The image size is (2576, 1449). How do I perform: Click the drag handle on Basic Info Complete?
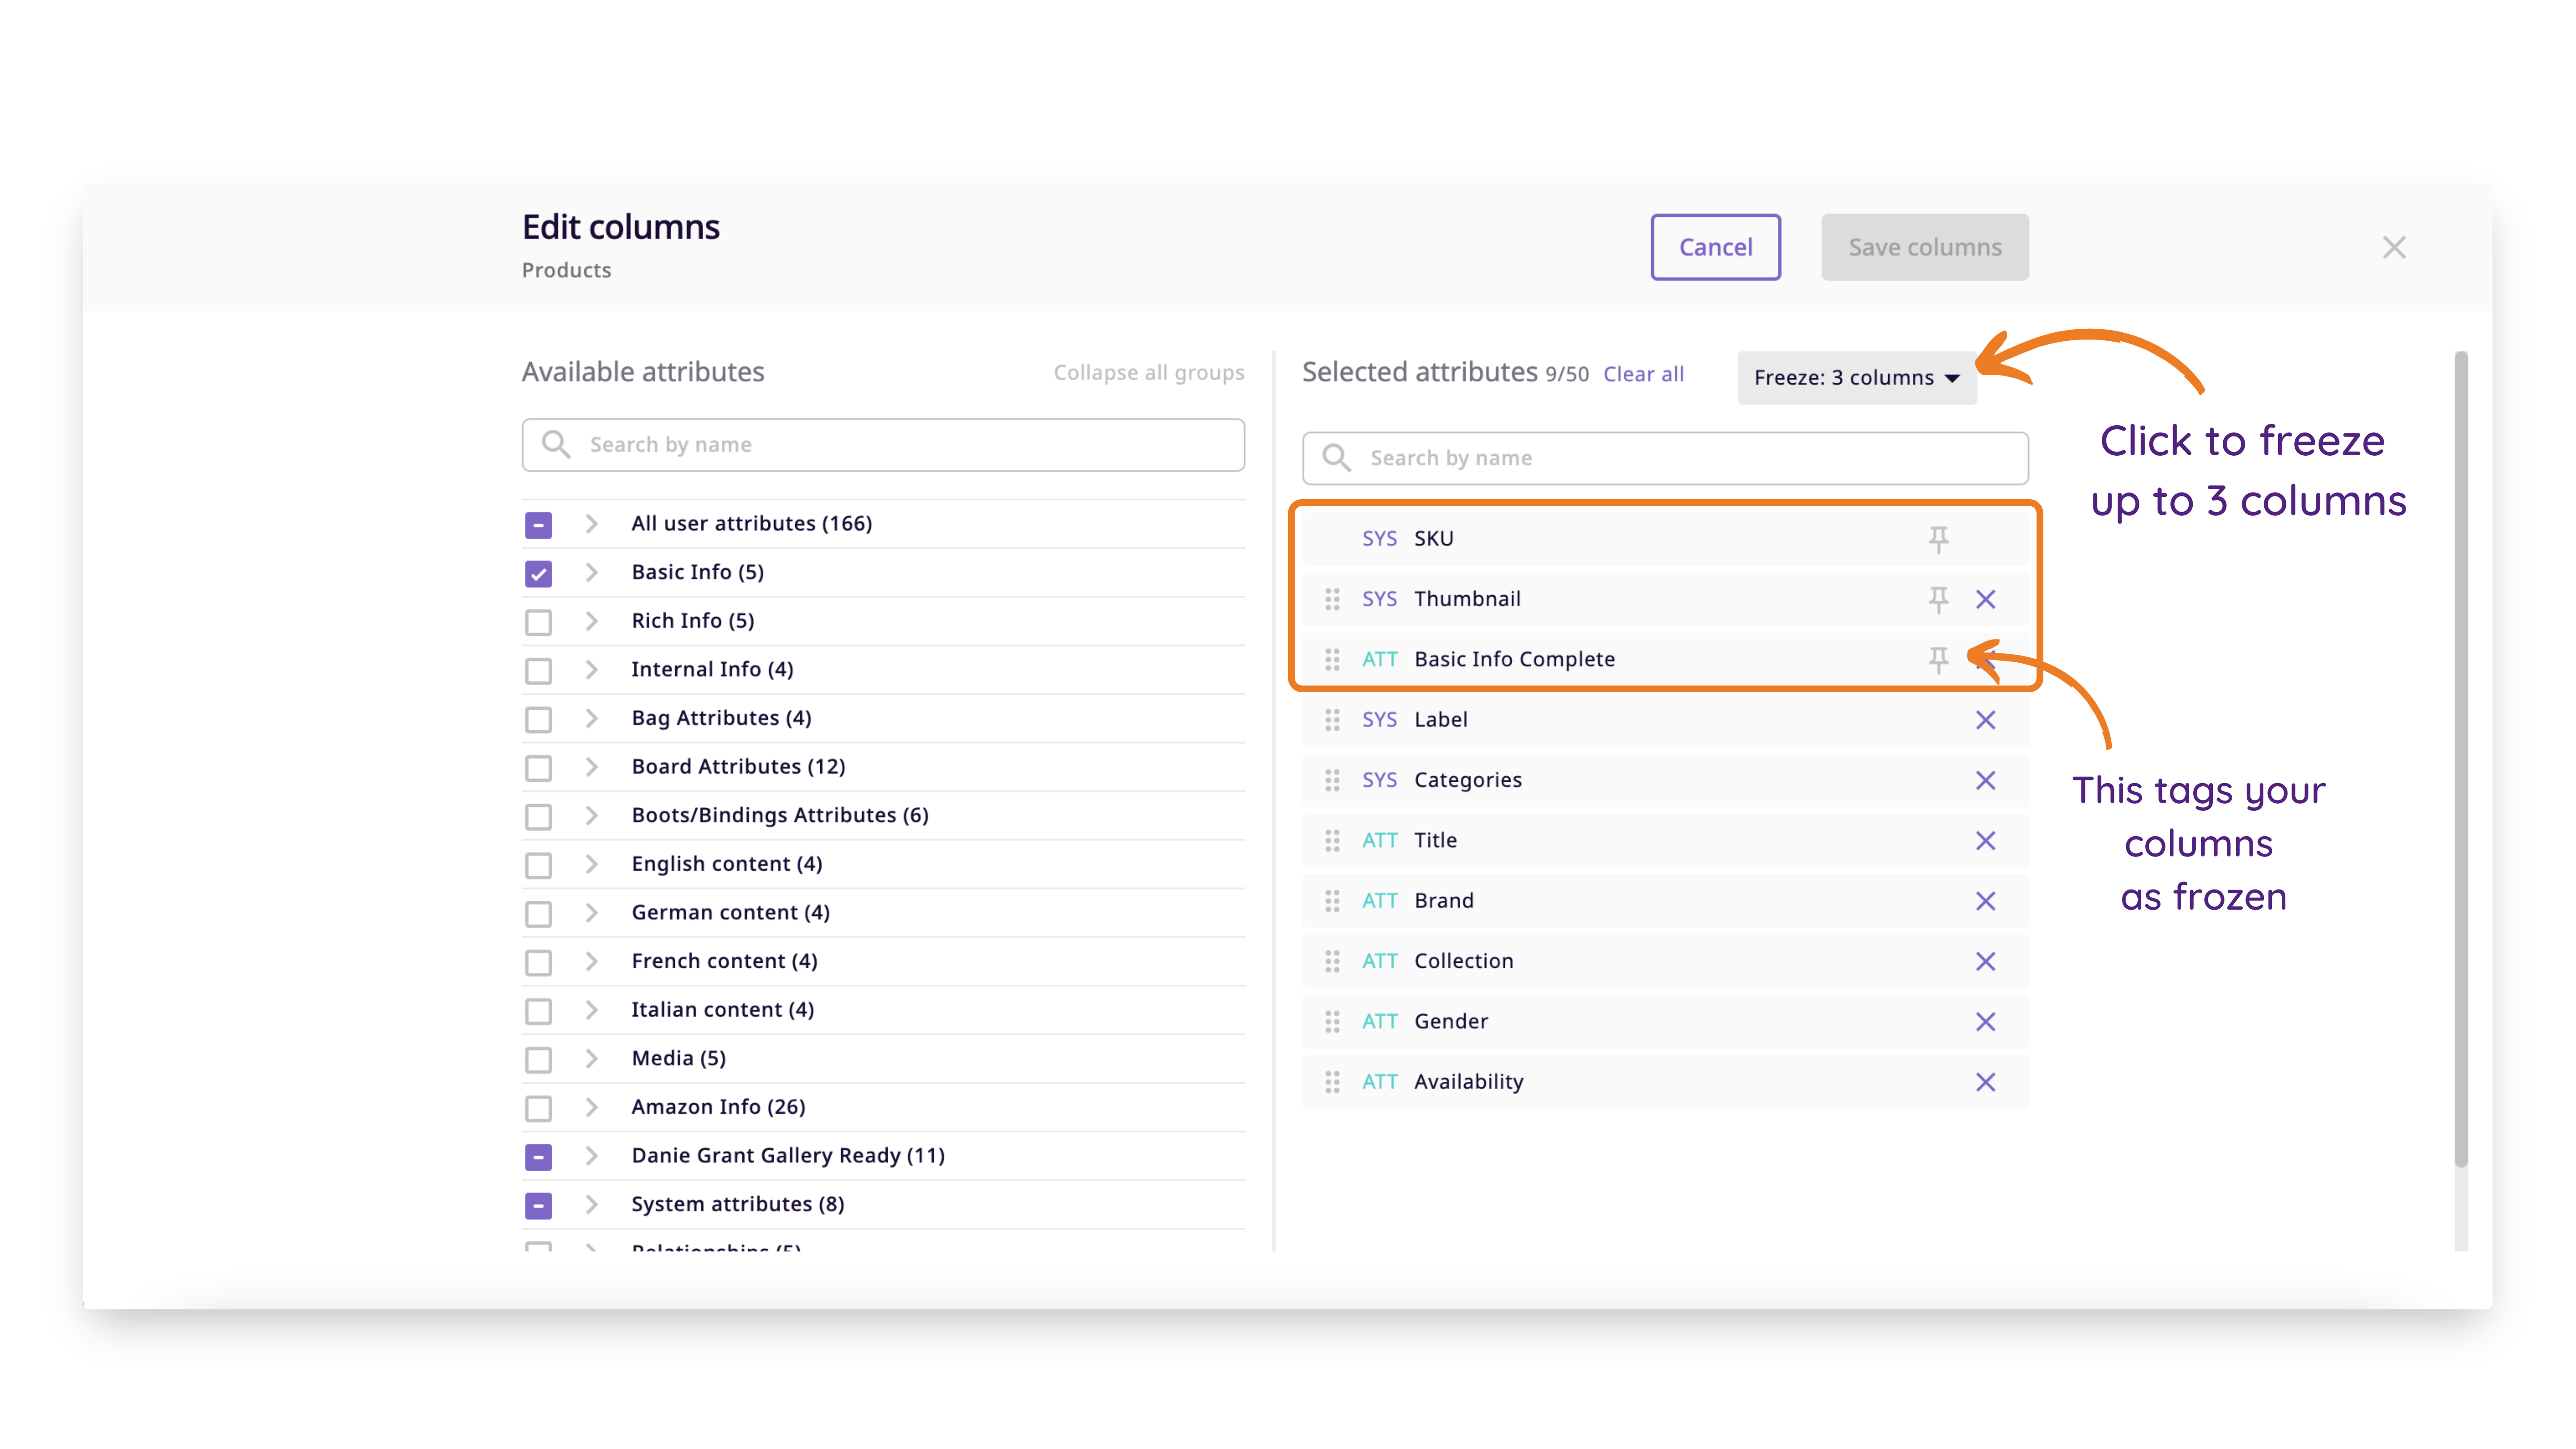(1332, 660)
